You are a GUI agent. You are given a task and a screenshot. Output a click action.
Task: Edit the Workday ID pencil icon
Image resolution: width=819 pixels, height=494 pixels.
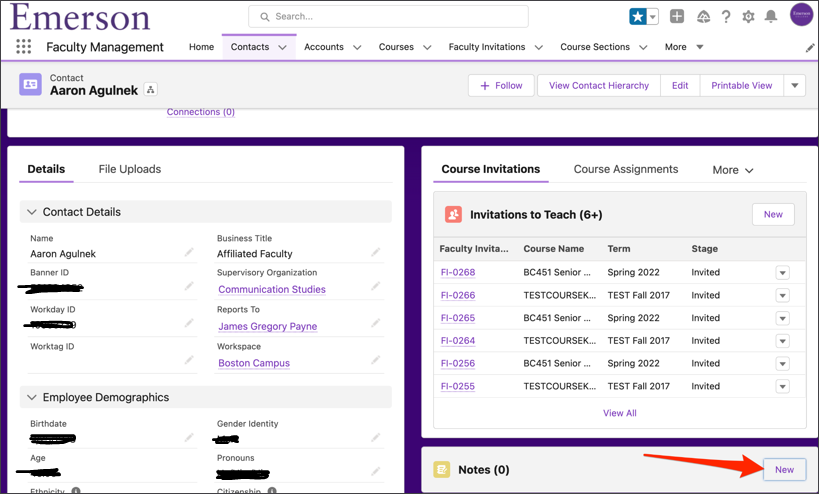[189, 323]
